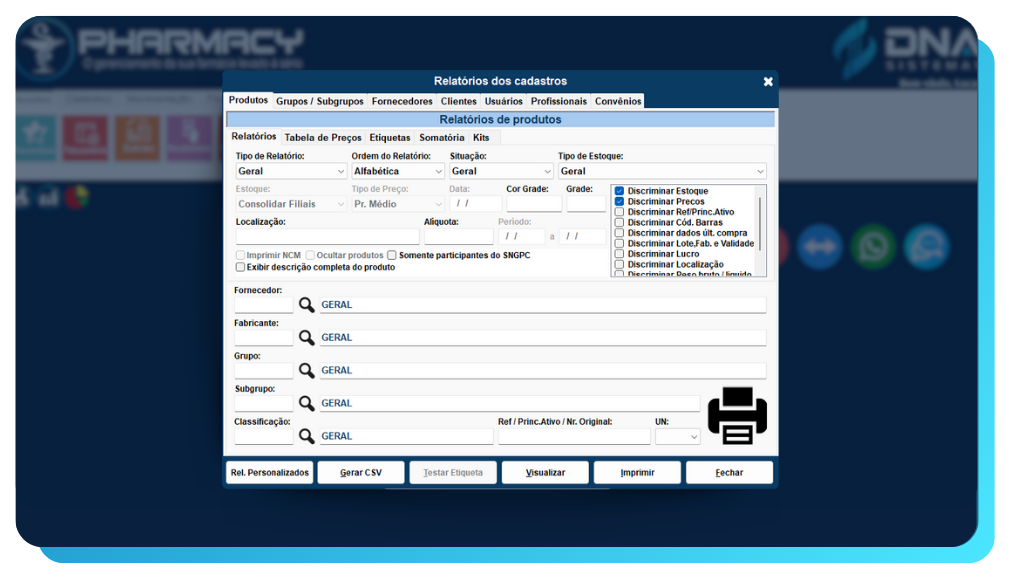Open Kits sub-tab

[481, 137]
